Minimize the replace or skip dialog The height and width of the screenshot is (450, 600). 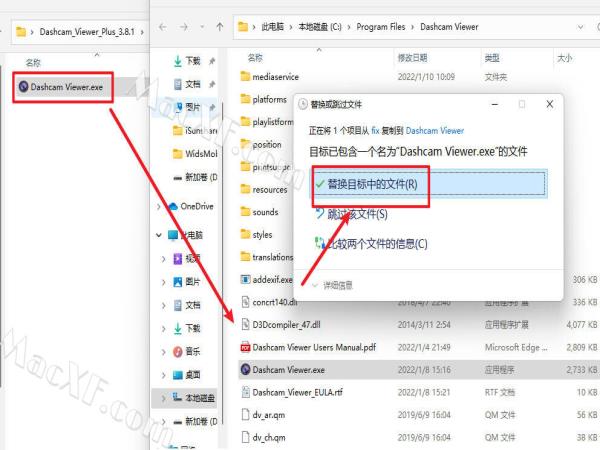coord(495,104)
